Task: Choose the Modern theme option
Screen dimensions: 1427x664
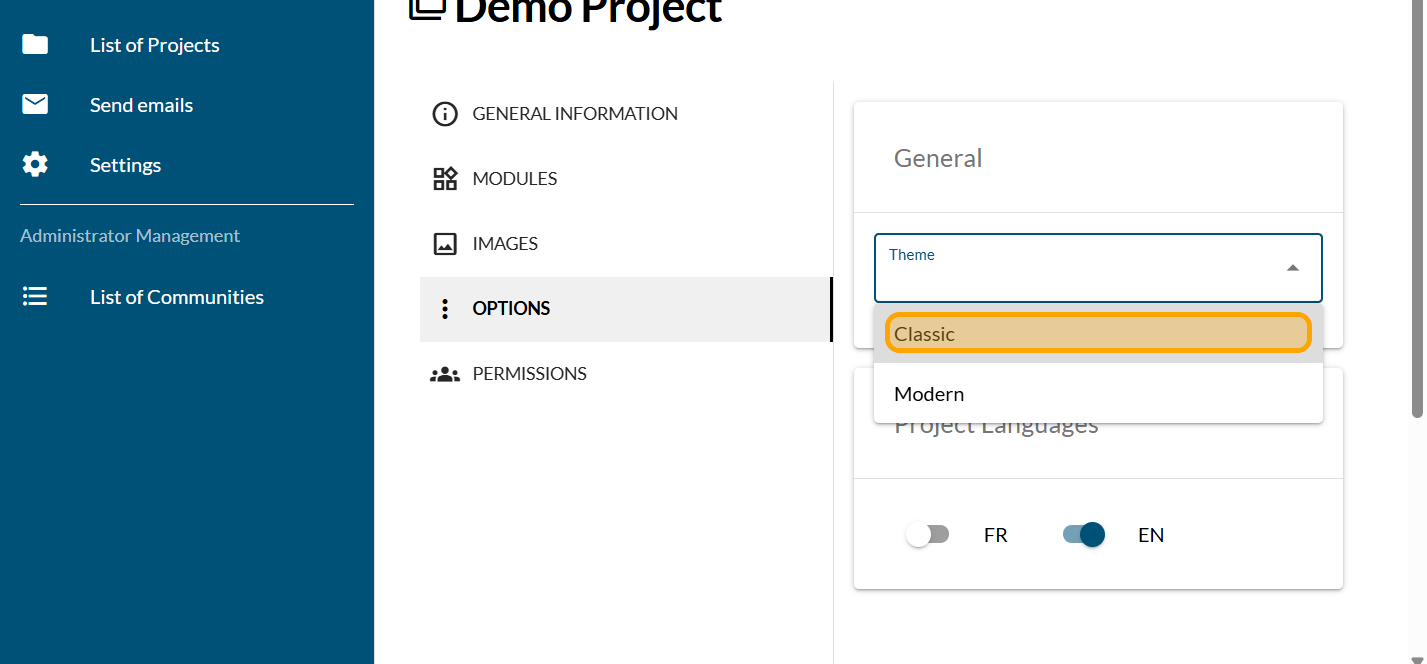Action: coord(1097,394)
